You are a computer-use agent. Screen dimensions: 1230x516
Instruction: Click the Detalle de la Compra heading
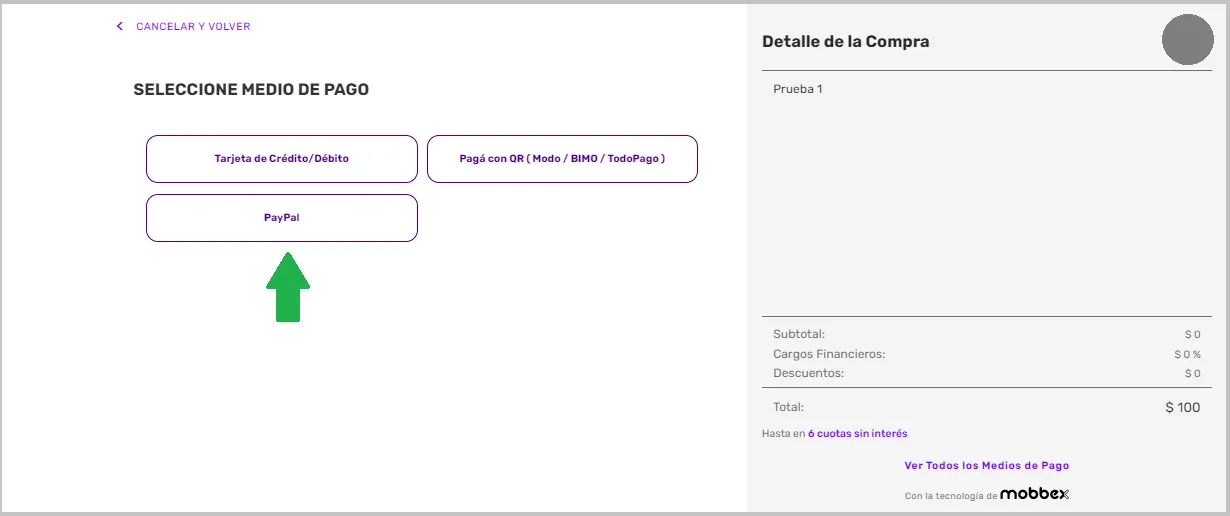(x=846, y=42)
